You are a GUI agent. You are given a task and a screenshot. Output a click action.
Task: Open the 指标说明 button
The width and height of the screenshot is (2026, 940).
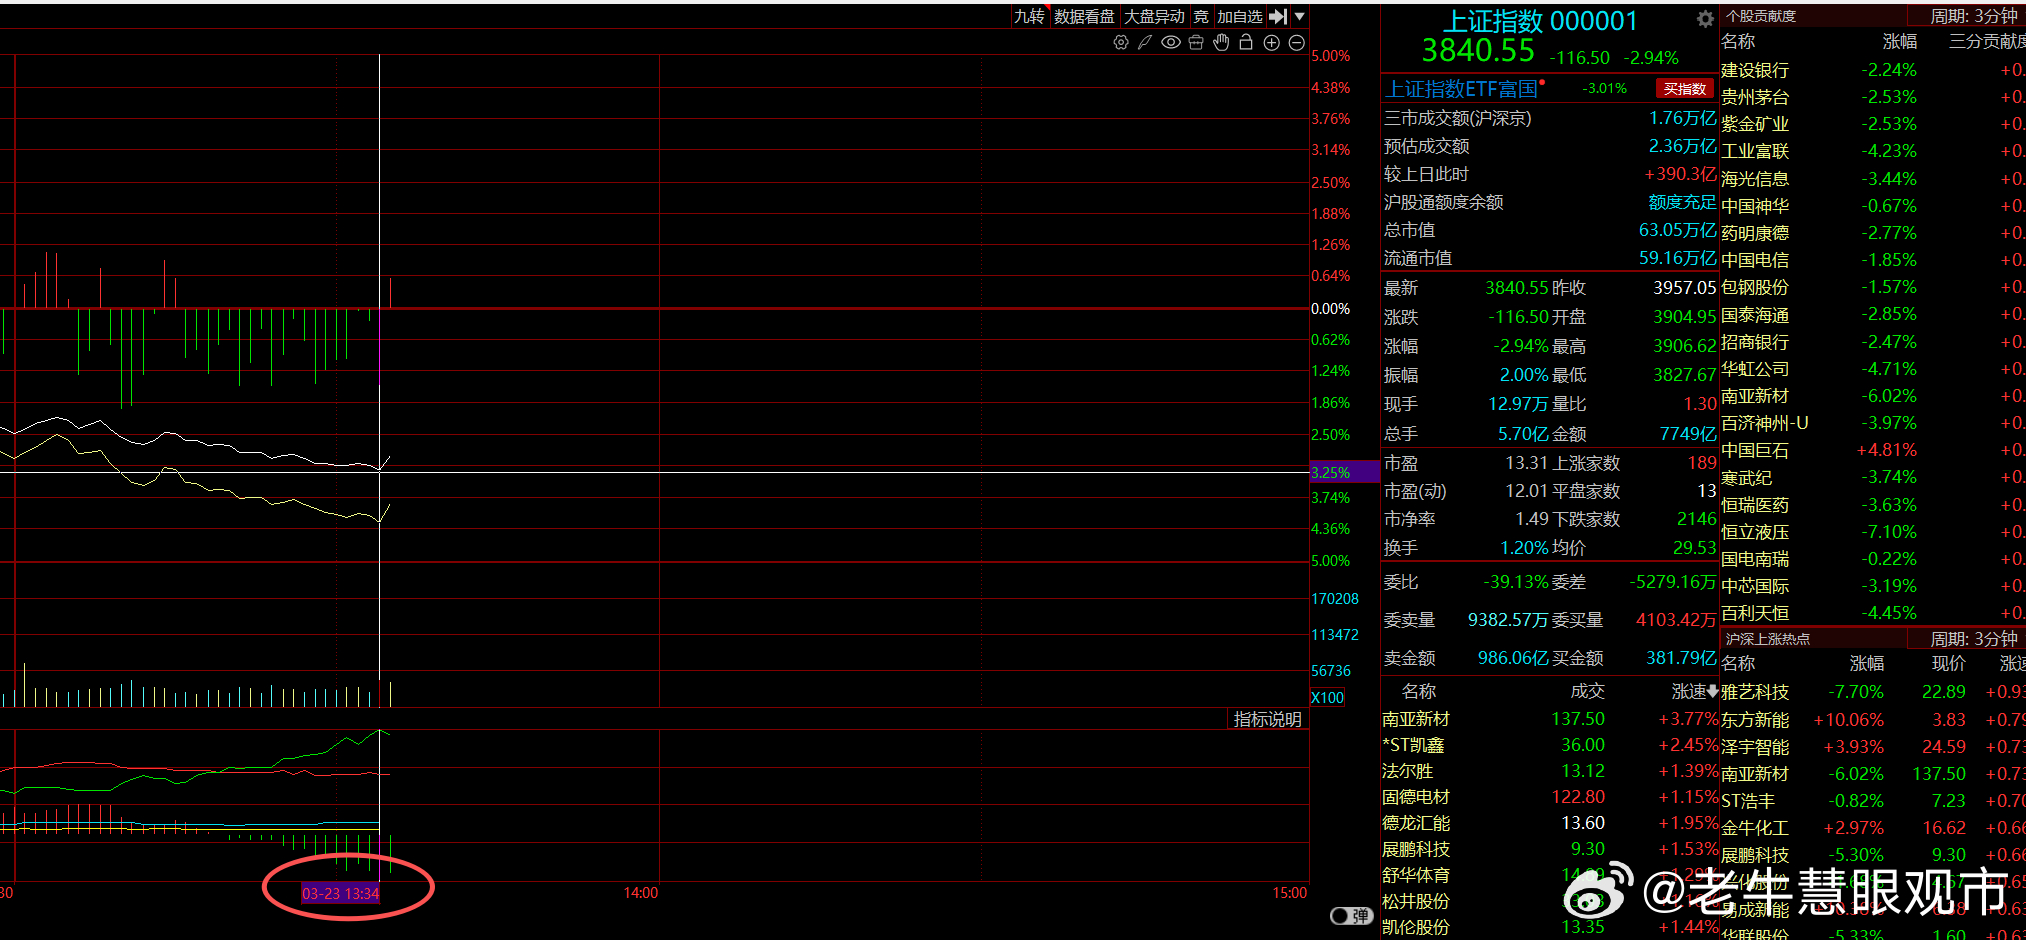click(x=1268, y=719)
